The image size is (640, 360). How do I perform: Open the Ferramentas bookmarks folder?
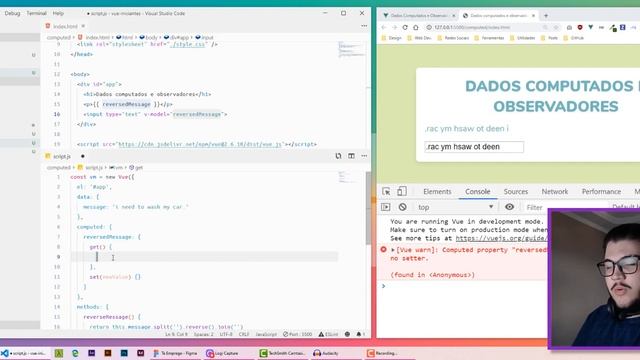coord(489,38)
